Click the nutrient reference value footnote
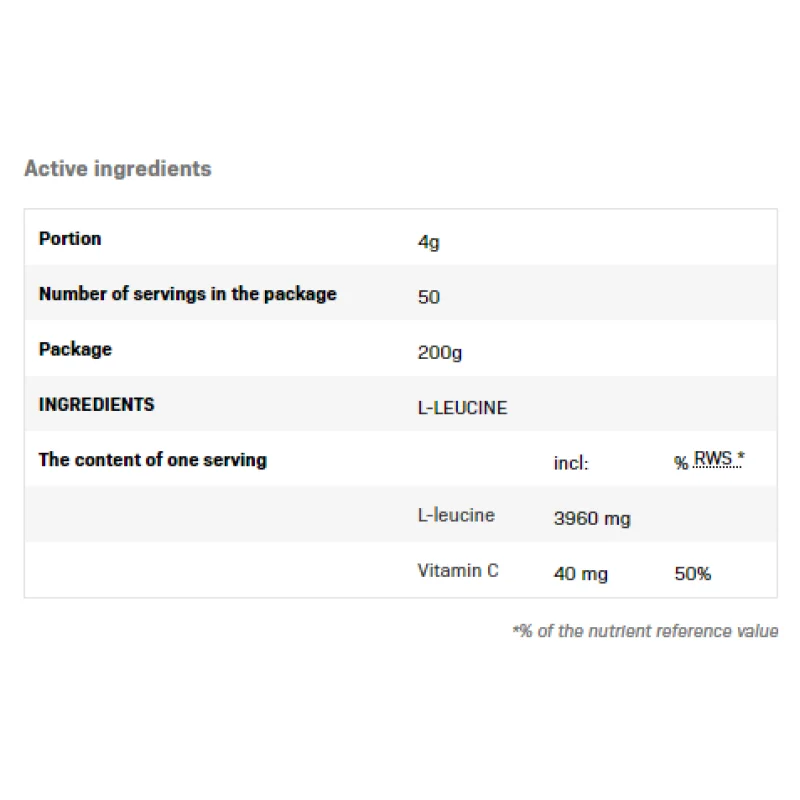800x800 pixels. (x=645, y=631)
